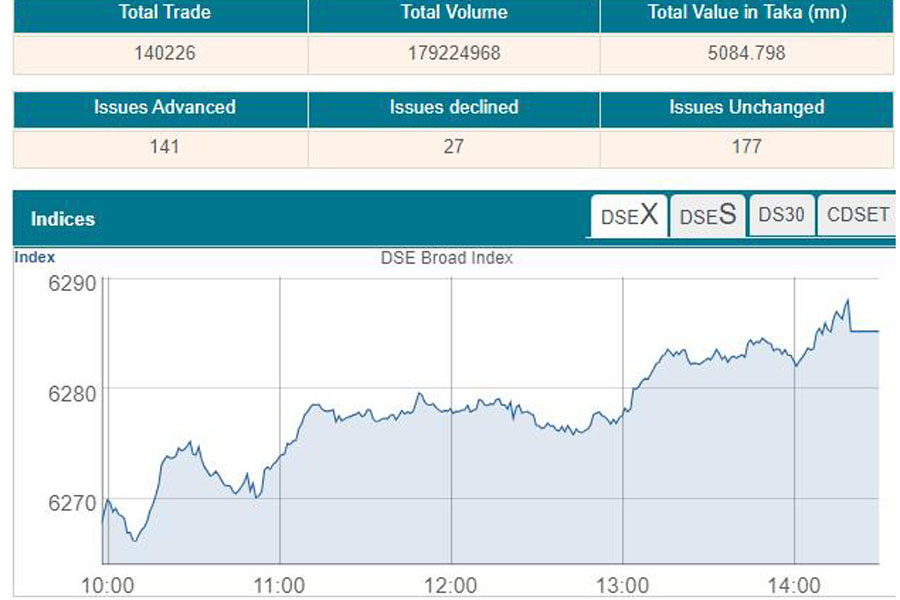Click the 6290 value on the index axis

(72, 283)
